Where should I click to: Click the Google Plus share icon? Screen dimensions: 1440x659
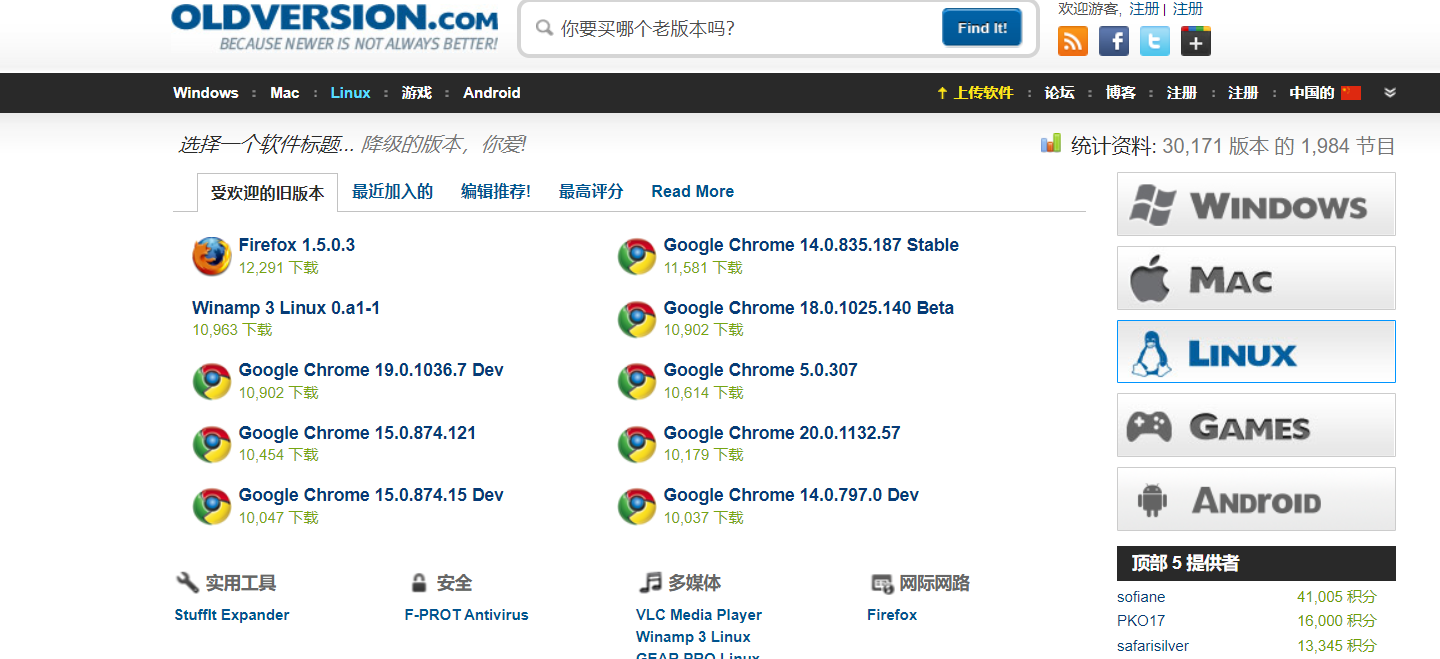coord(1196,41)
